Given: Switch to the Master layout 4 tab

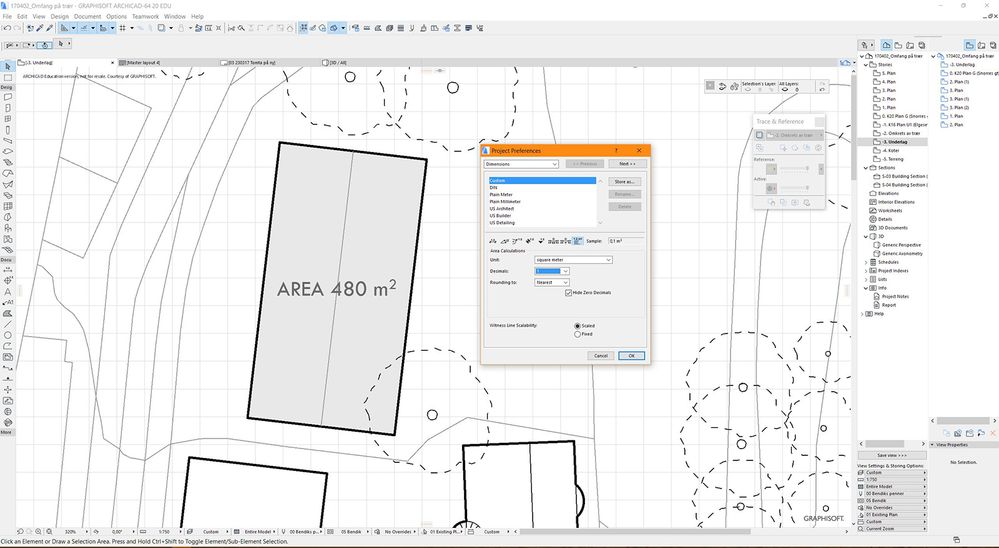Looking at the screenshot, I should 142,62.
